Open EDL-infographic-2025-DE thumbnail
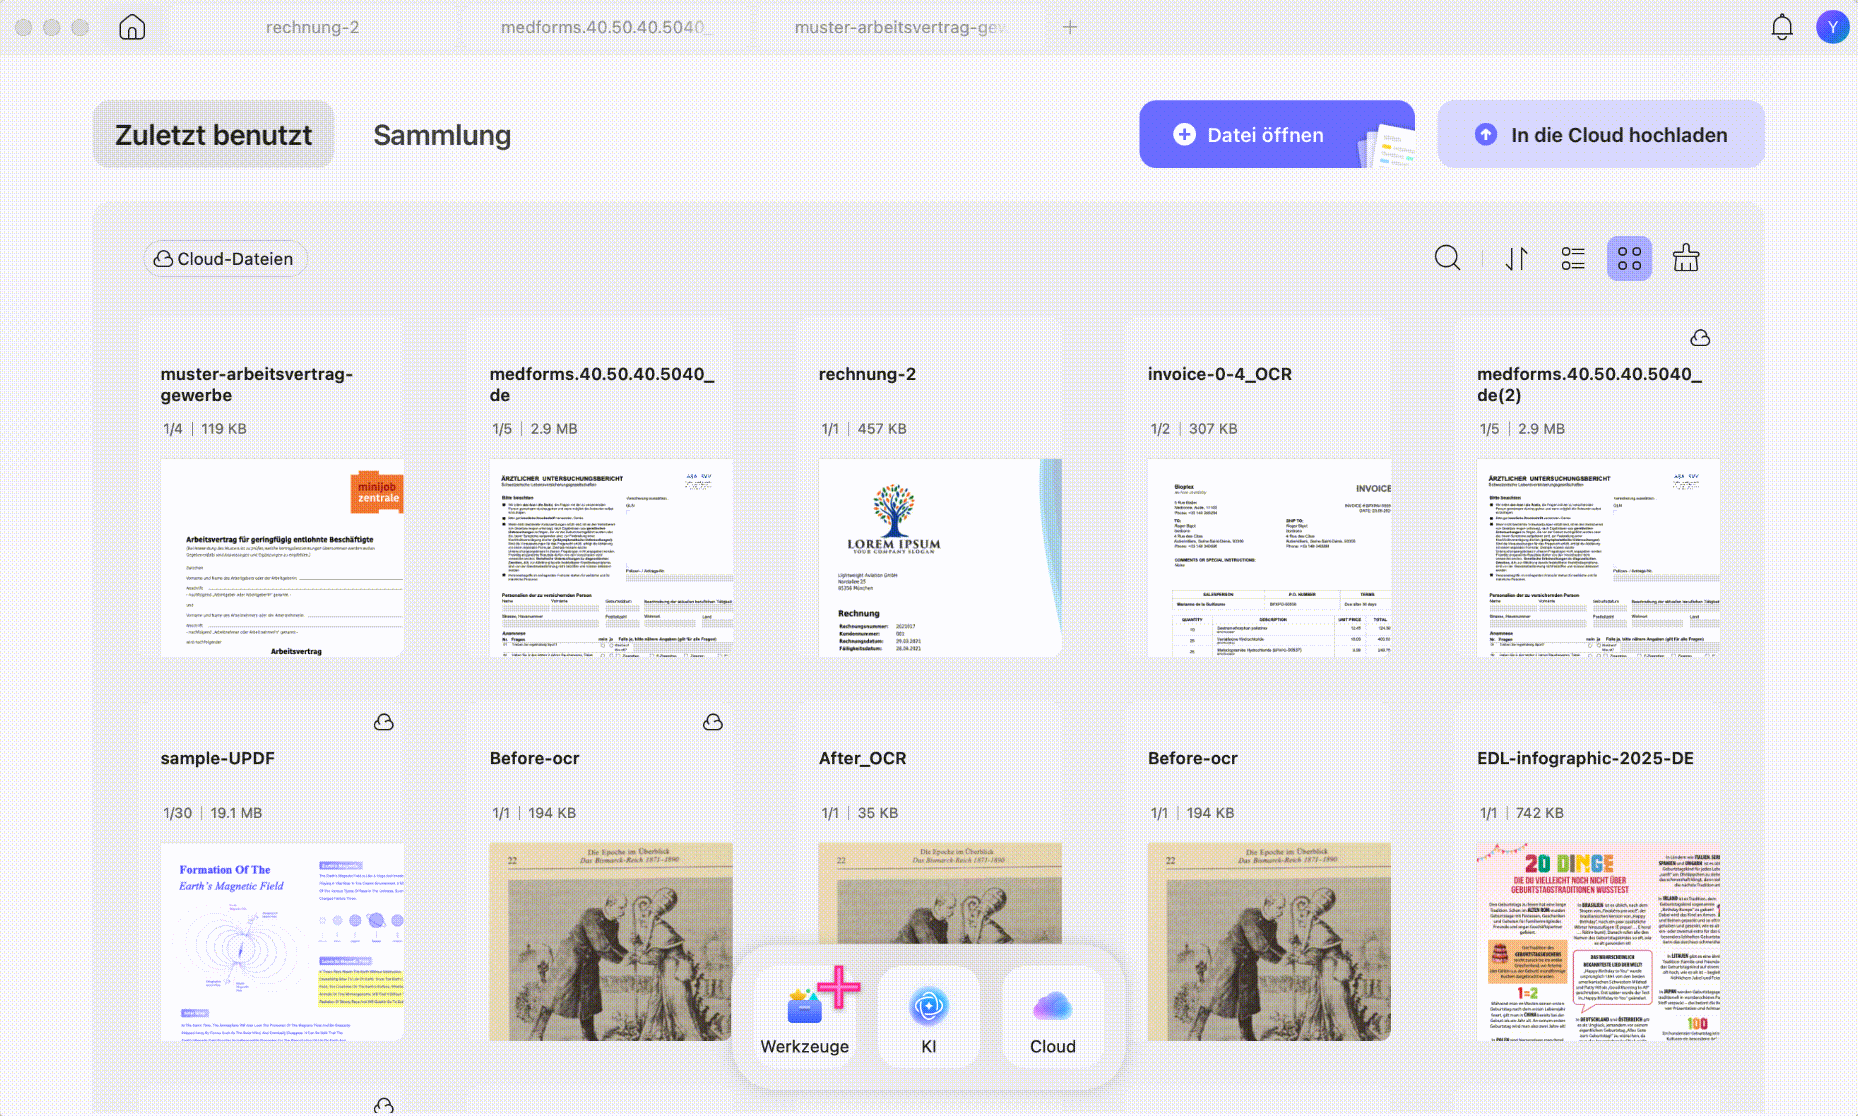The height and width of the screenshot is (1116, 1858). tap(1598, 942)
